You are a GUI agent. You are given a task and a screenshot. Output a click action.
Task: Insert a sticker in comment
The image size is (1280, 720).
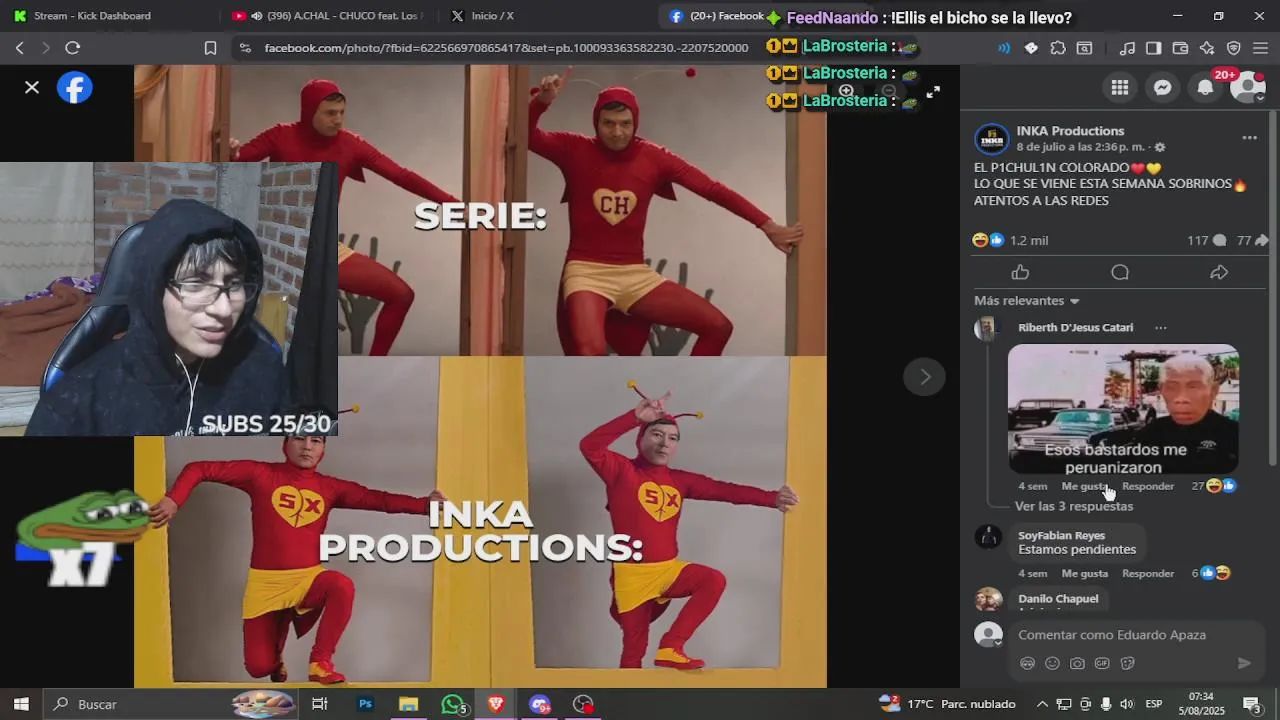[x=1128, y=663]
